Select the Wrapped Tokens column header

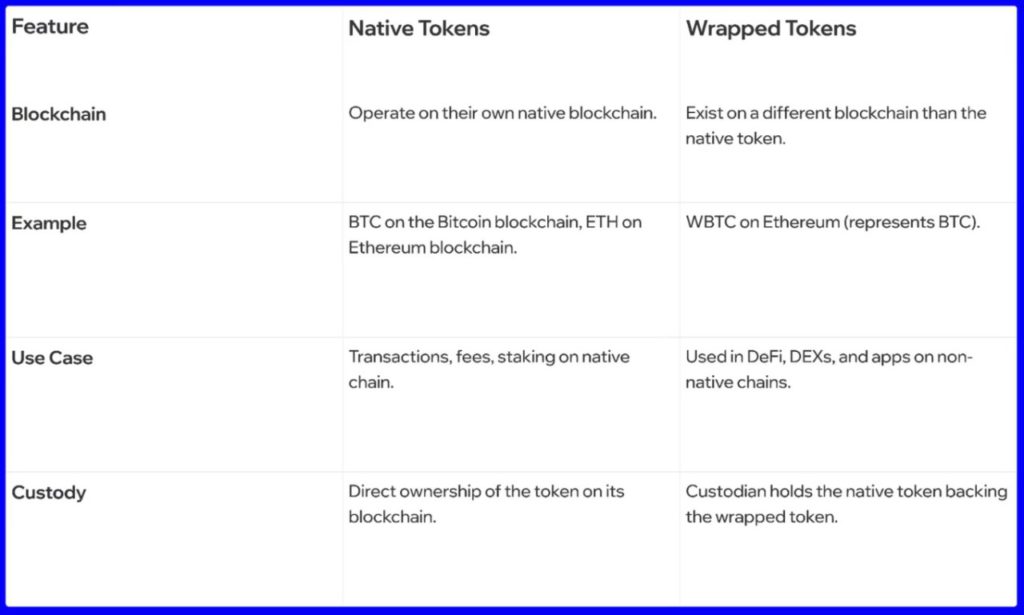pyautogui.click(x=771, y=29)
